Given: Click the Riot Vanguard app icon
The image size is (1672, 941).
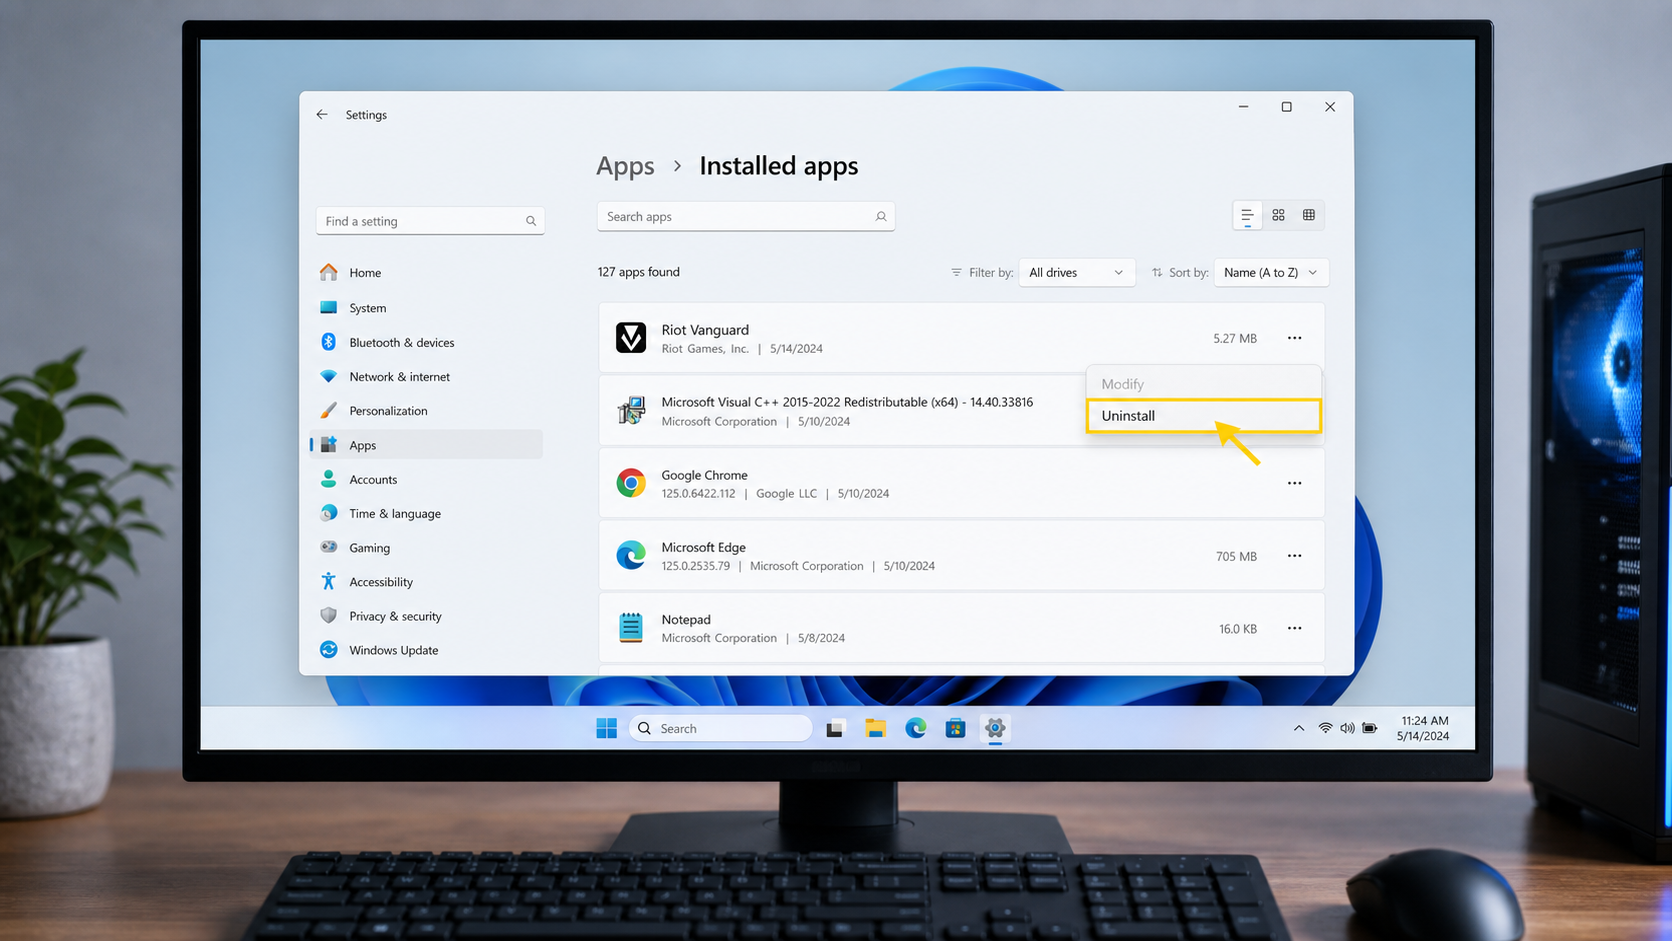Looking at the screenshot, I should 631,338.
